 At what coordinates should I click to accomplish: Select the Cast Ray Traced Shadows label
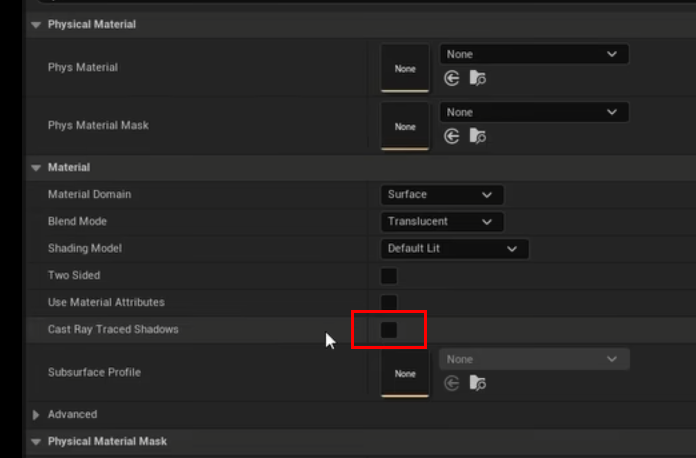coord(113,330)
